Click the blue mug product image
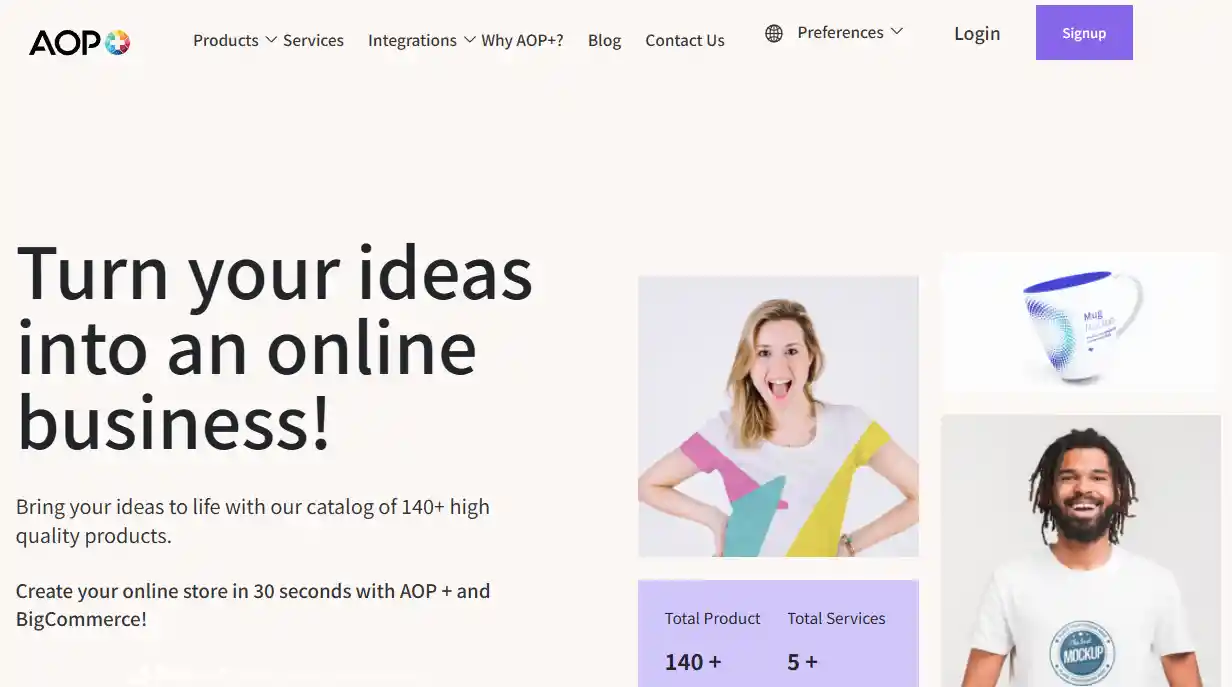 (1080, 323)
